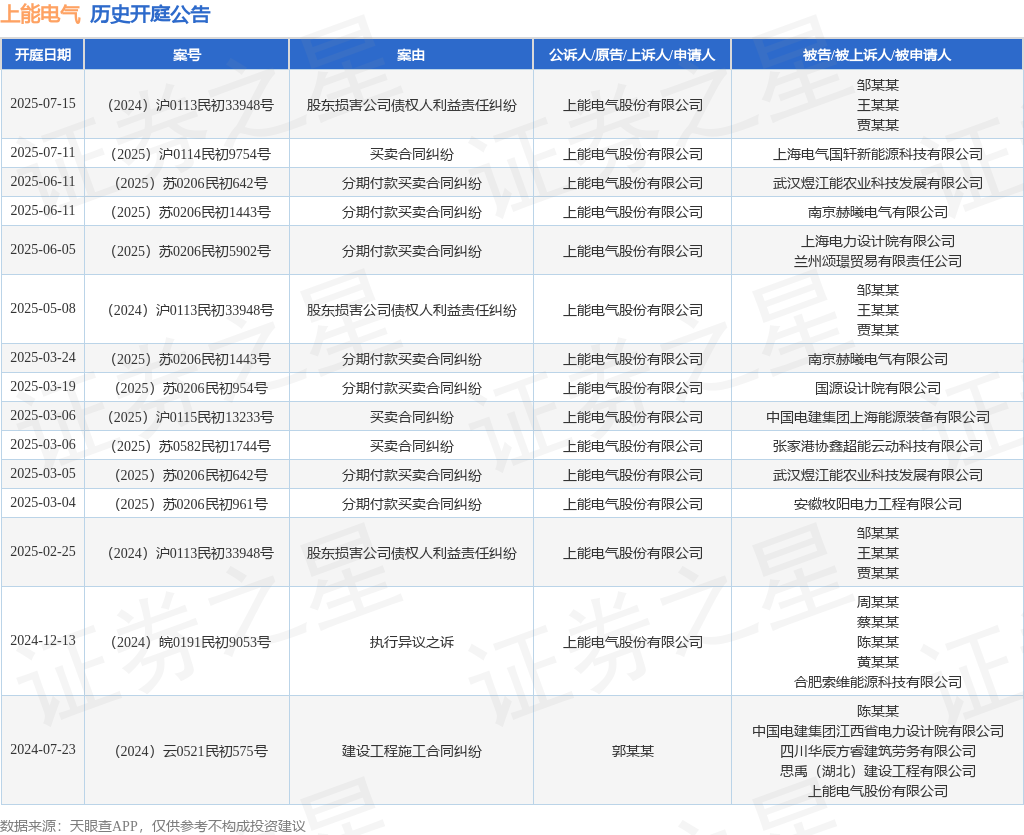Click the 被告/被上诉人/被申请人 header

point(877,55)
